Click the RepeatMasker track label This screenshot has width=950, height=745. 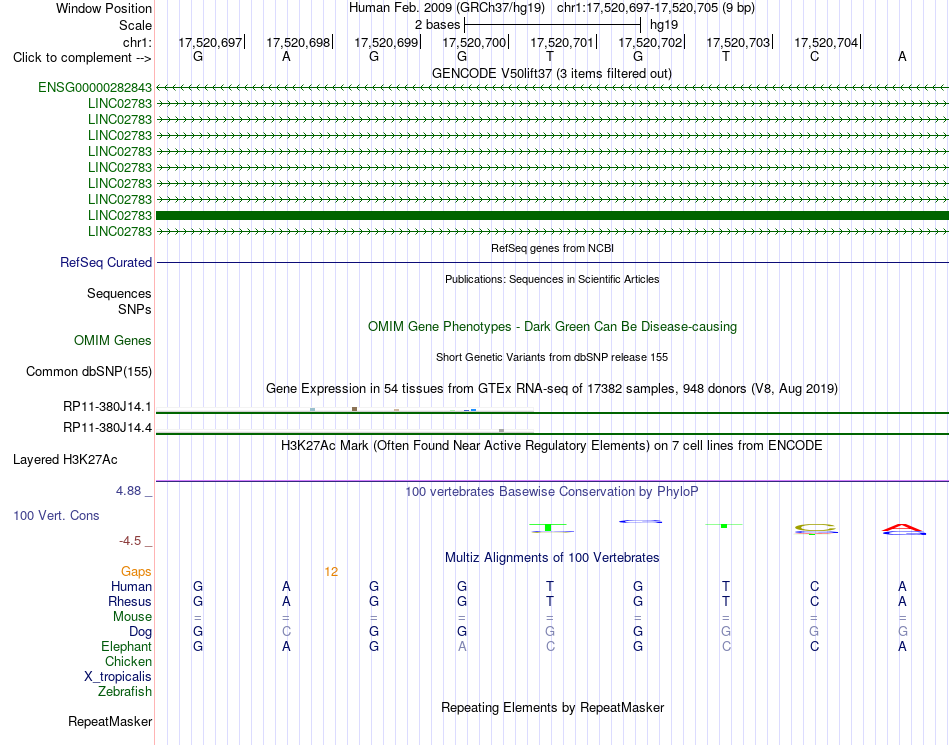pos(110,721)
